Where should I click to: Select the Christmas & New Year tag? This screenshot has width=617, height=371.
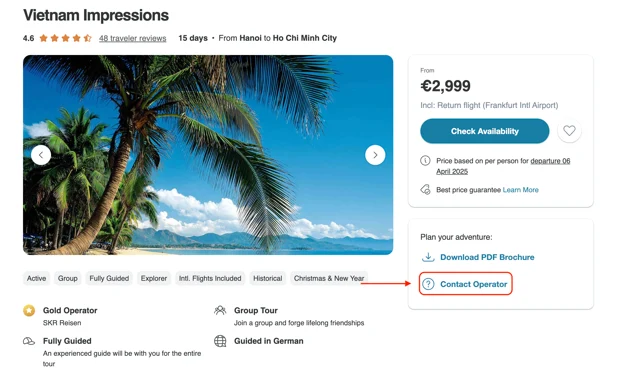click(329, 278)
